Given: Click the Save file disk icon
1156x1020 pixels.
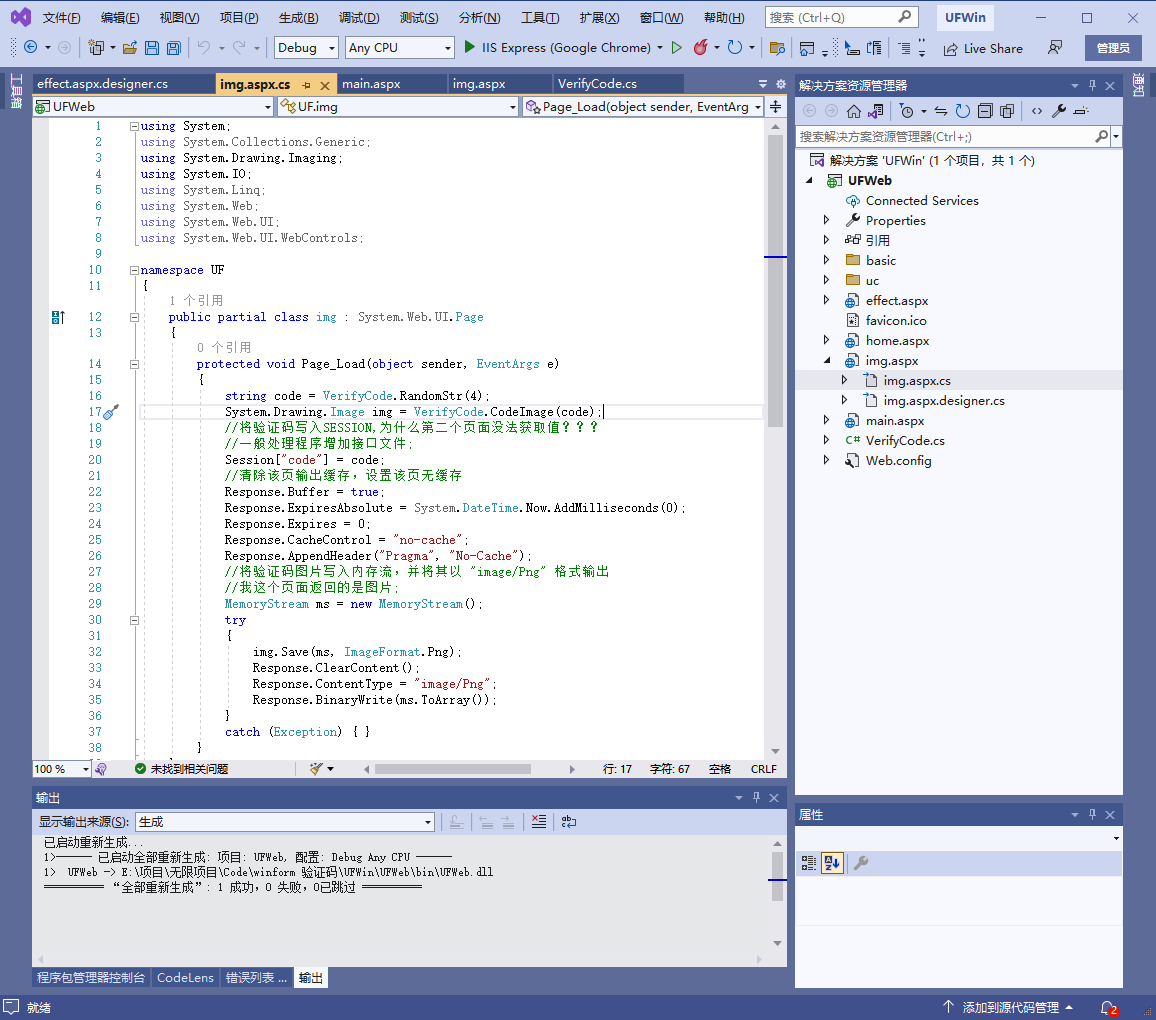Looking at the screenshot, I should pos(152,48).
